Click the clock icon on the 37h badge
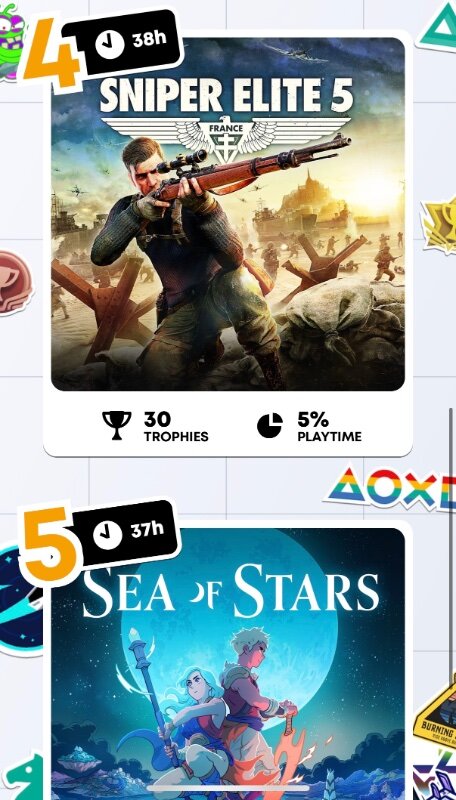 click(108, 535)
